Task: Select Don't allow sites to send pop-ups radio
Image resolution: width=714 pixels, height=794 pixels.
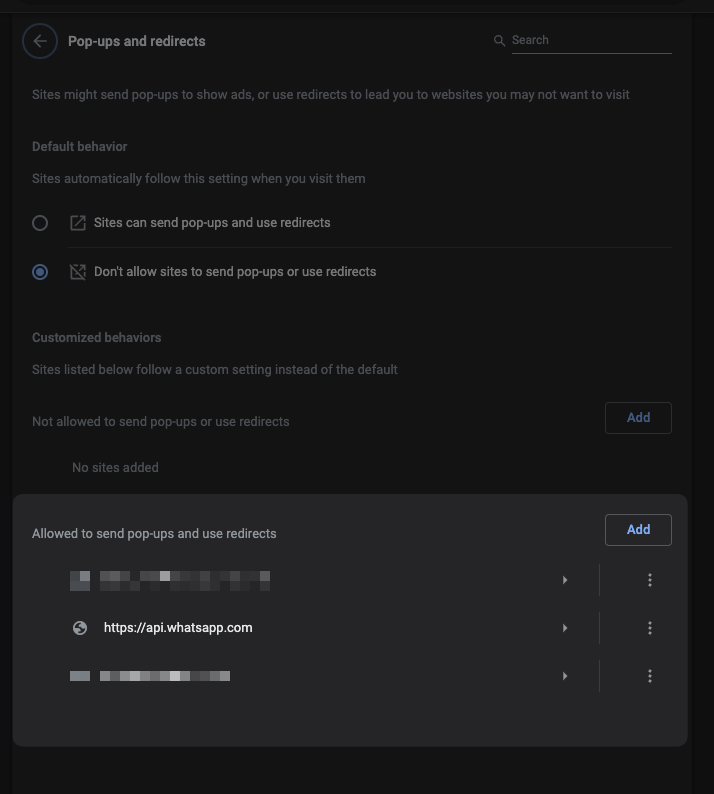Action: point(40,272)
